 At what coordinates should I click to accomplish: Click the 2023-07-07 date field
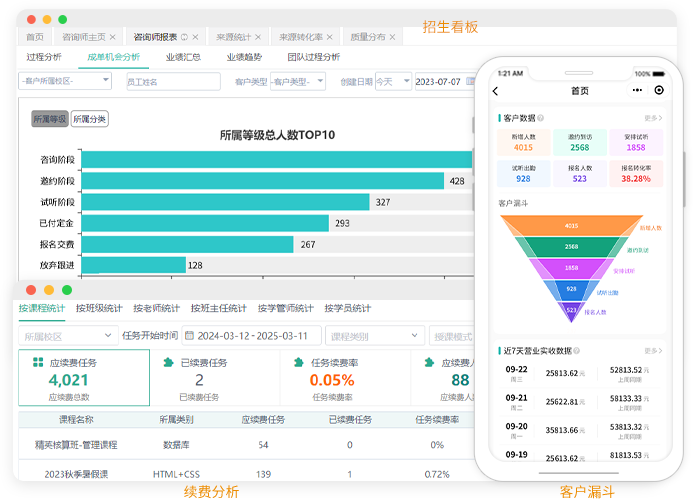pos(445,82)
